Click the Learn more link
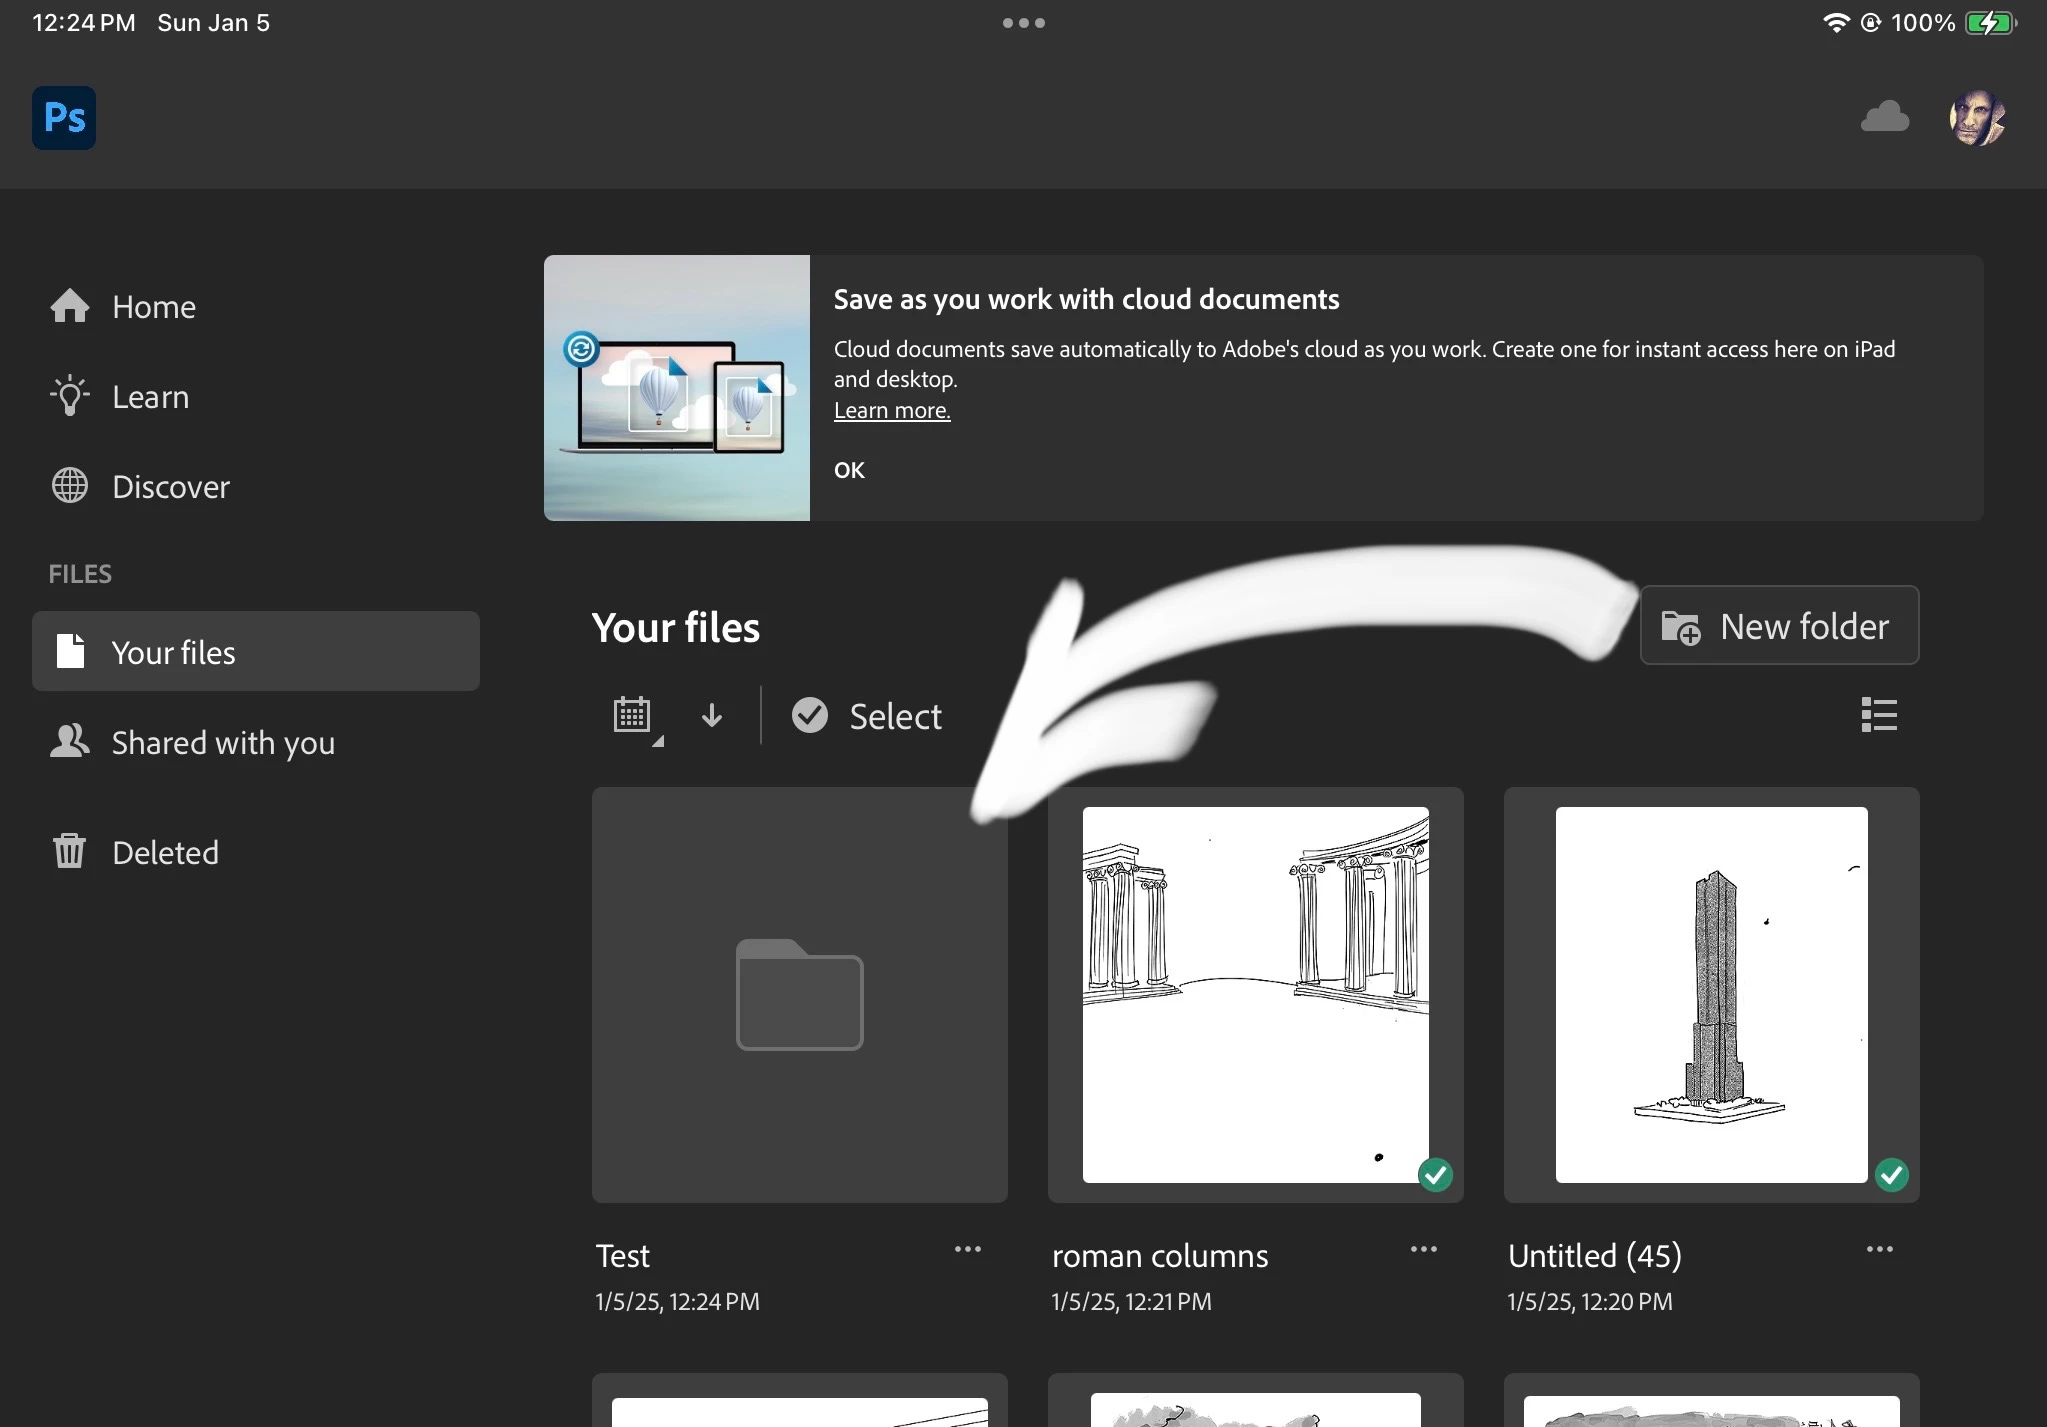The width and height of the screenshot is (2047, 1427). click(891, 410)
